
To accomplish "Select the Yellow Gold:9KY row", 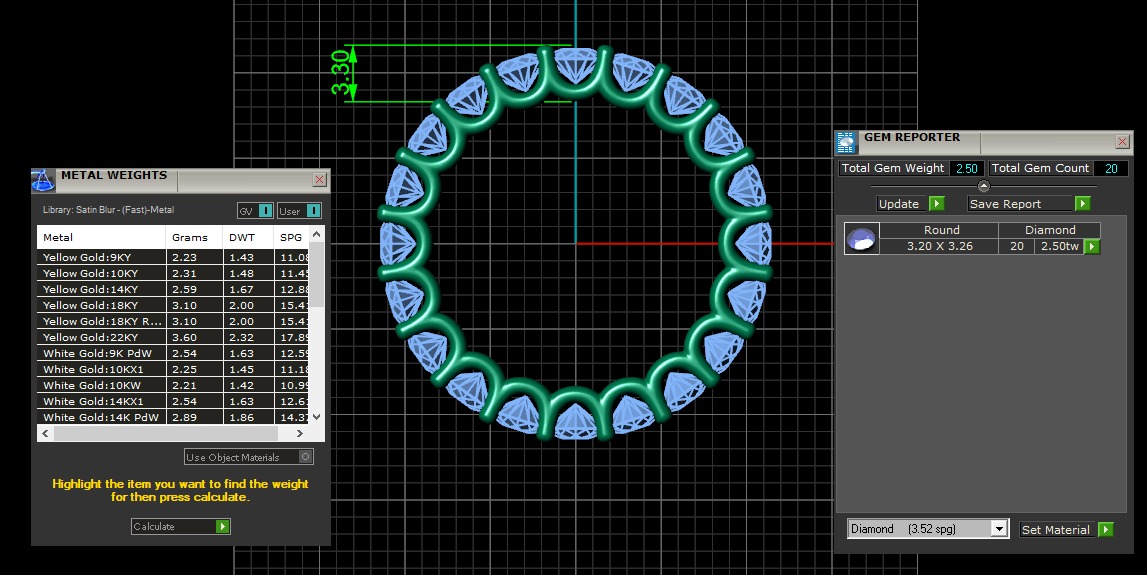I will (x=173, y=258).
